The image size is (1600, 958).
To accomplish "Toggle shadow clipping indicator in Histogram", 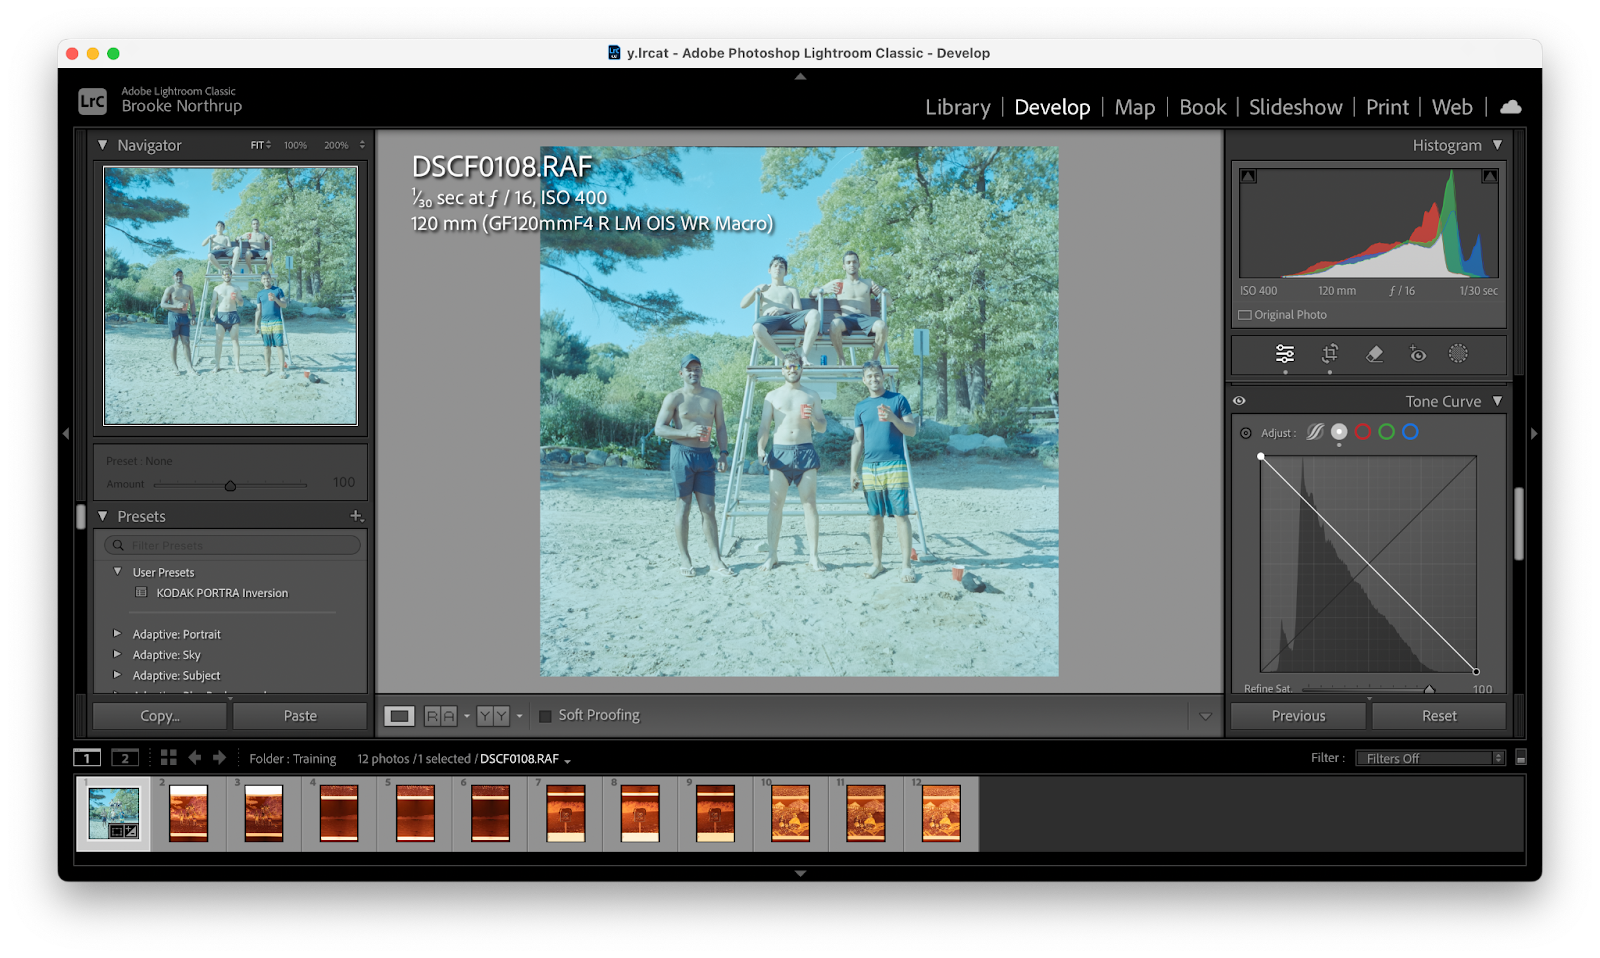I will [1248, 176].
